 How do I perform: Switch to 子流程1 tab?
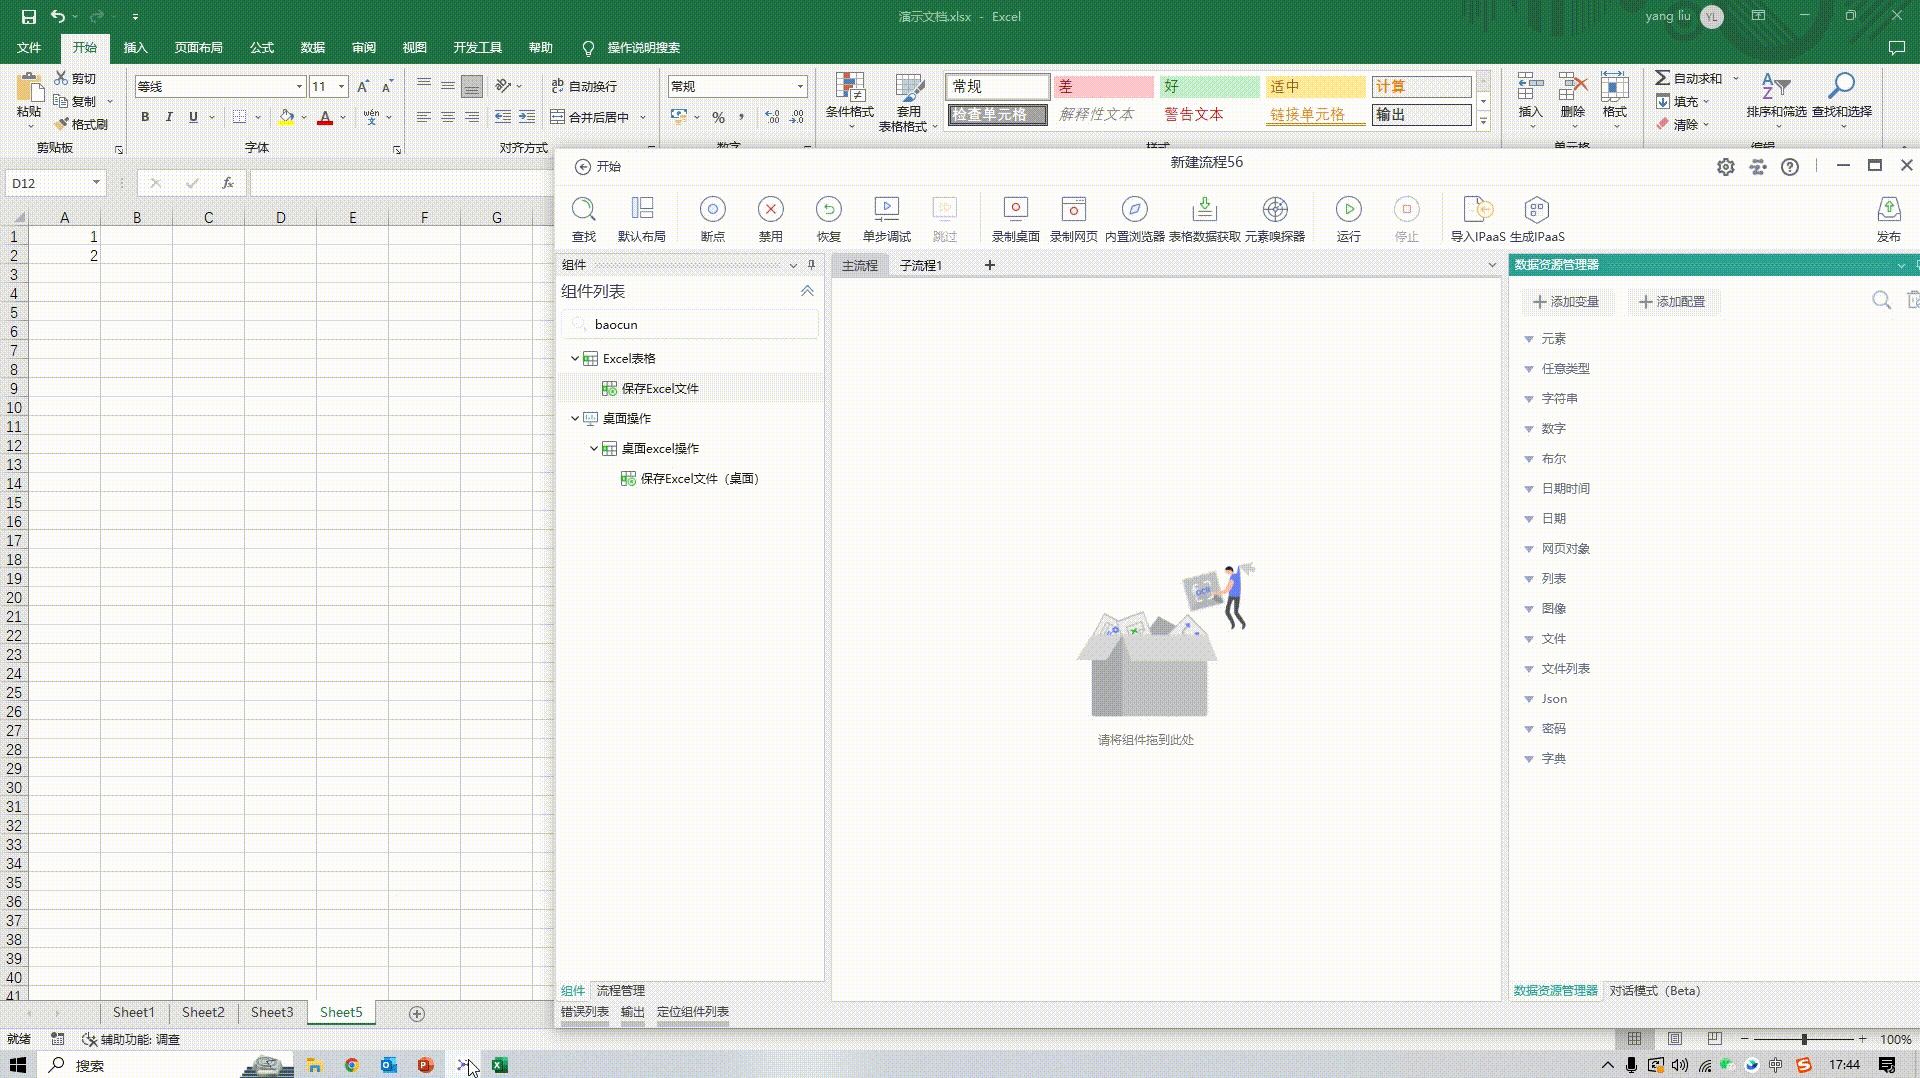921,265
